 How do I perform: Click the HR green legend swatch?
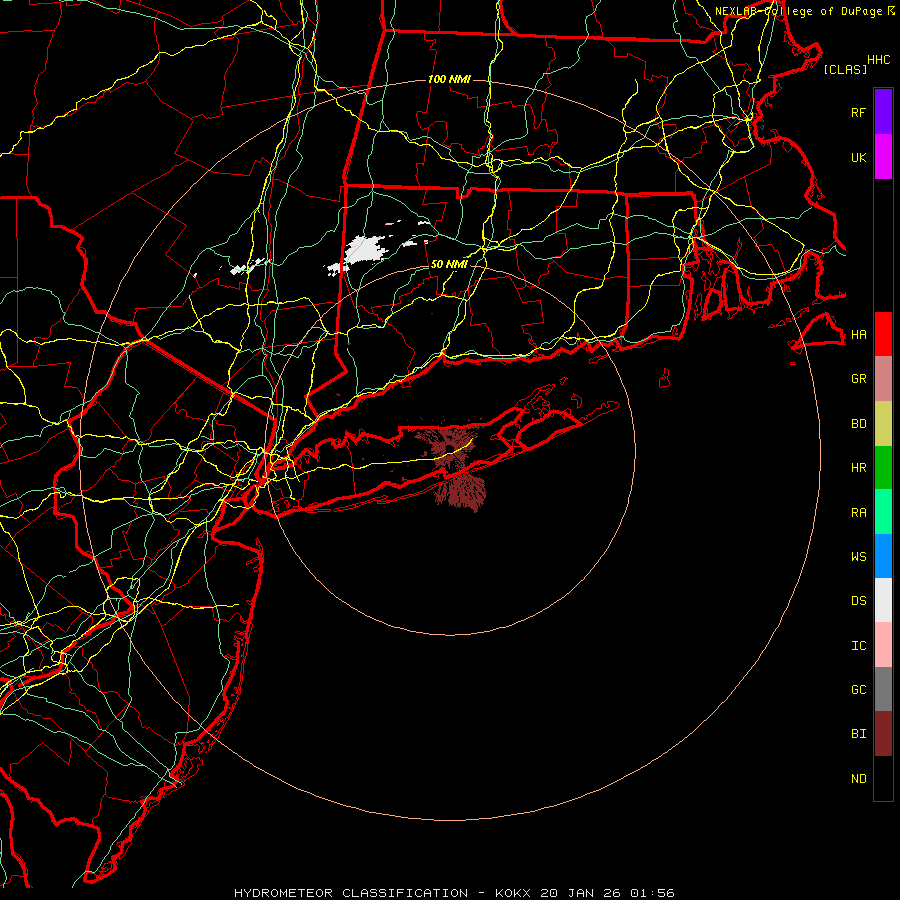click(x=883, y=468)
